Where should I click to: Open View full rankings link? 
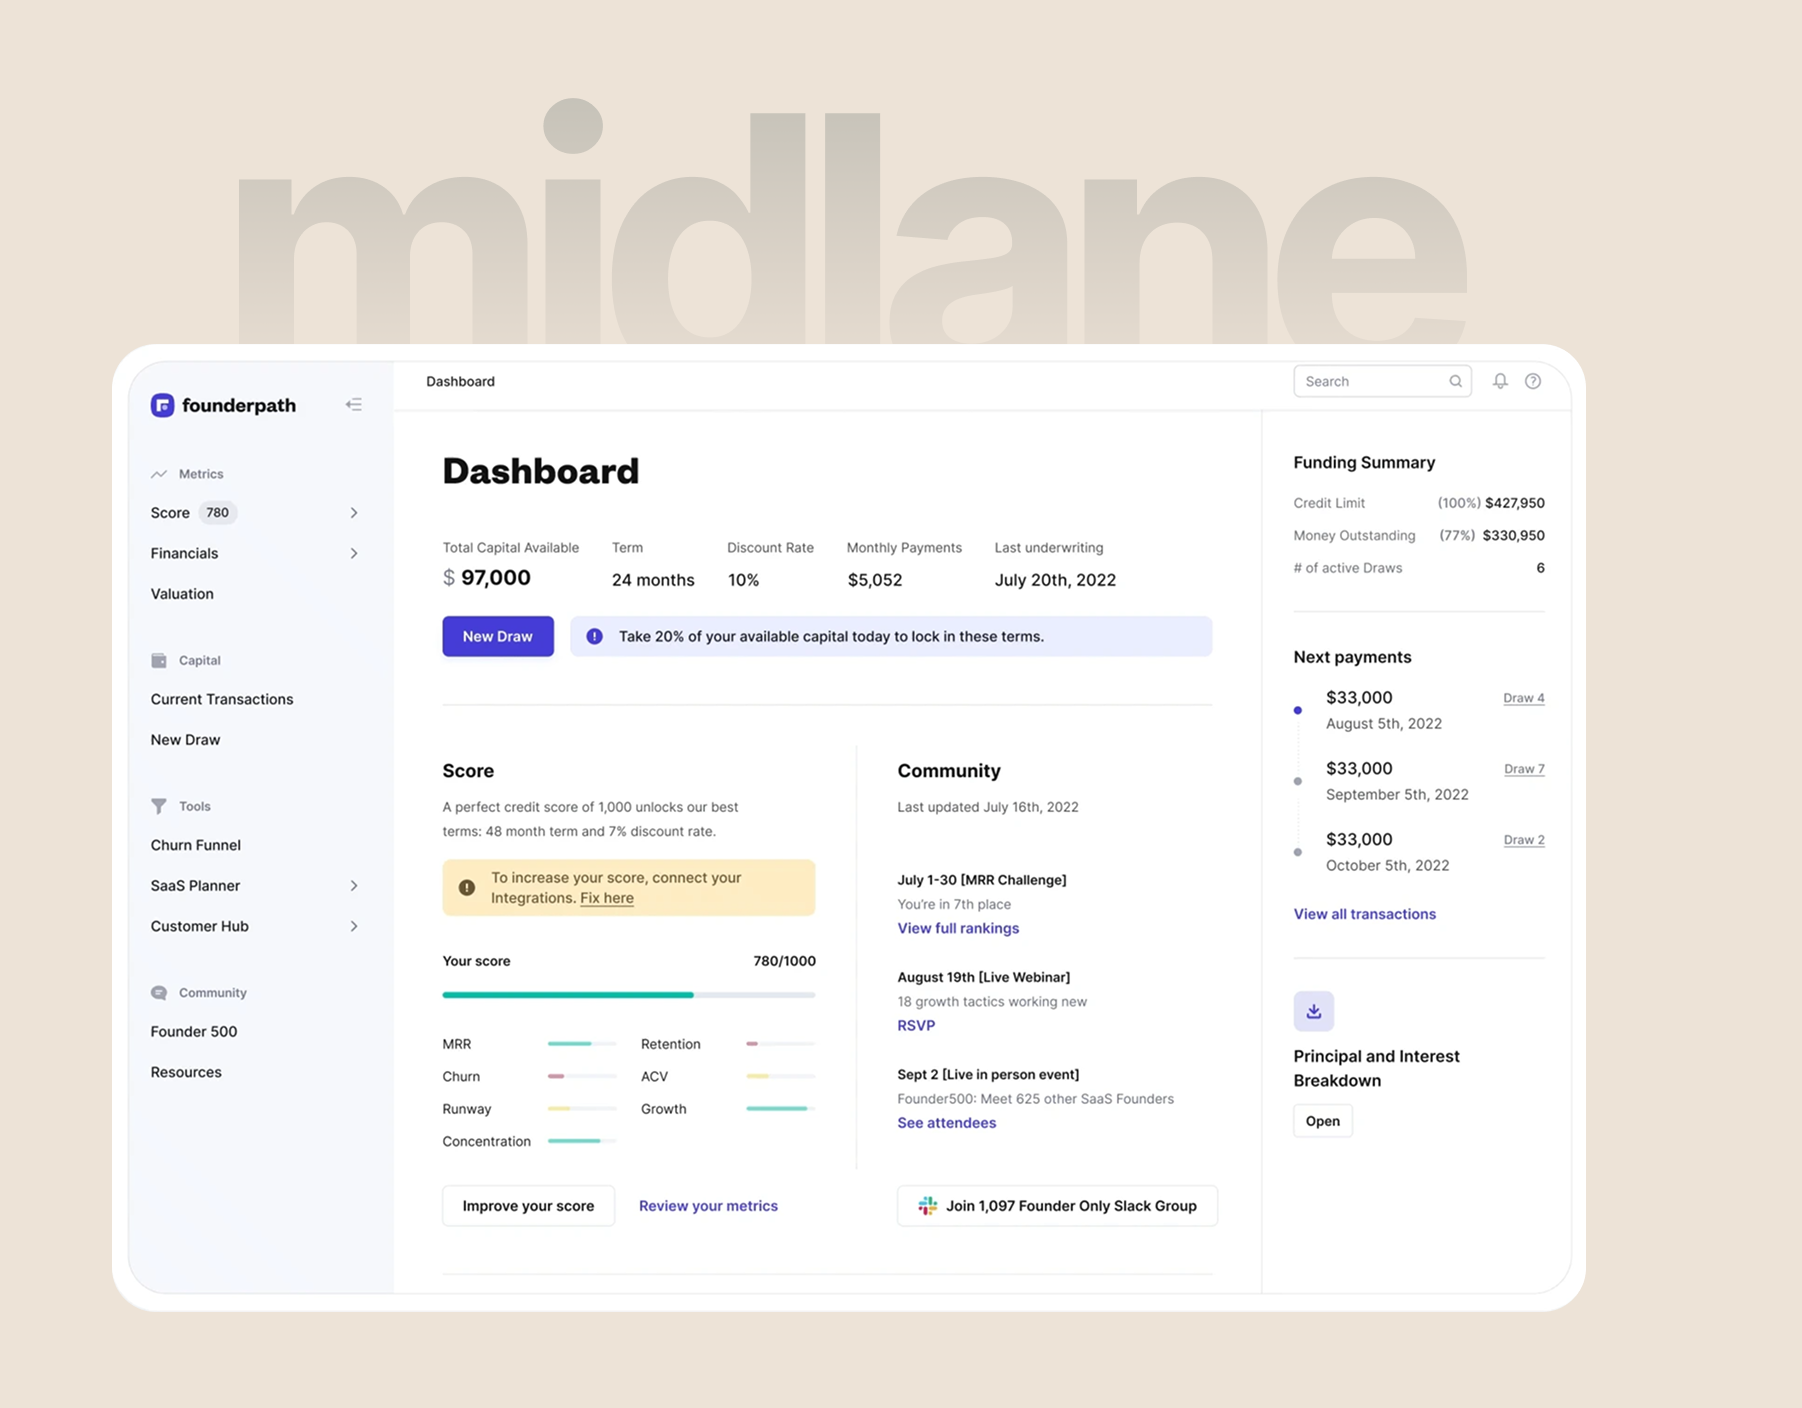(x=958, y=928)
